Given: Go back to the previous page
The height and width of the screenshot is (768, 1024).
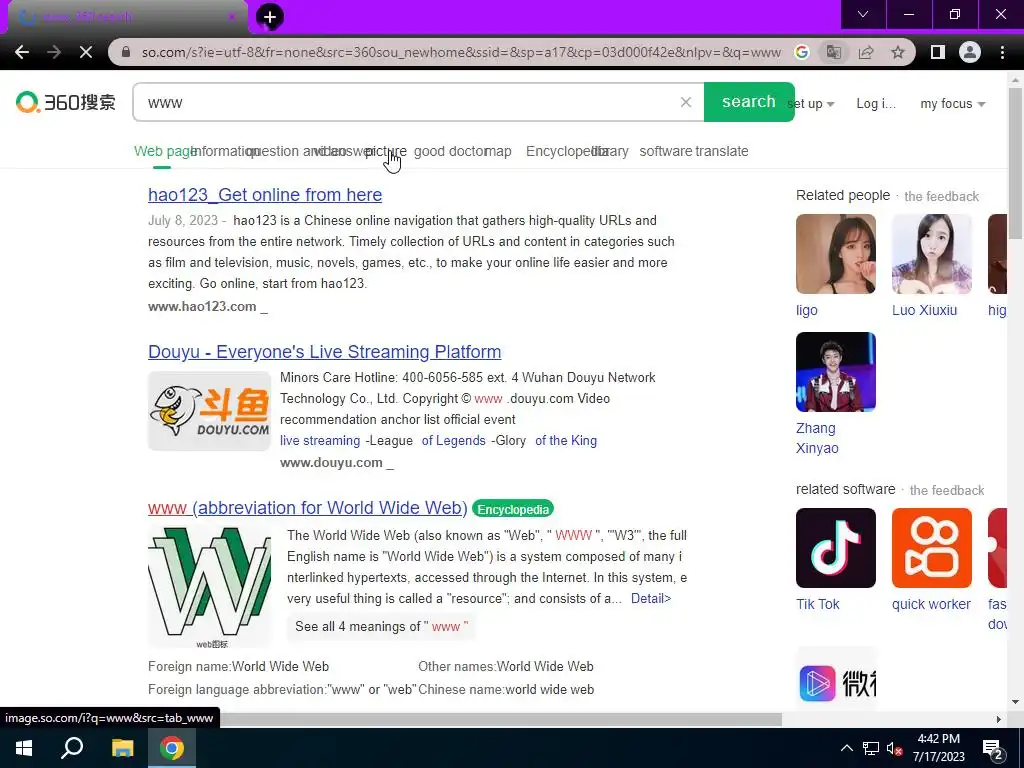Looking at the screenshot, I should point(22,52).
